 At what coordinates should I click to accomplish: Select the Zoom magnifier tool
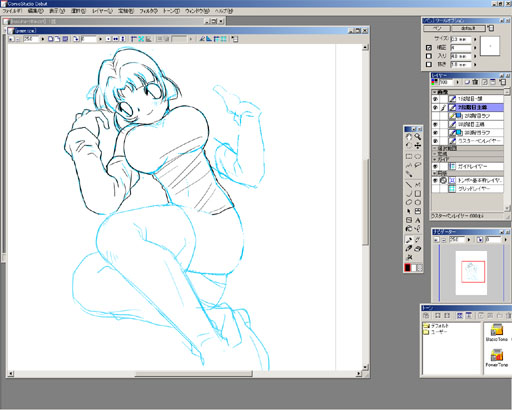[x=418, y=137]
